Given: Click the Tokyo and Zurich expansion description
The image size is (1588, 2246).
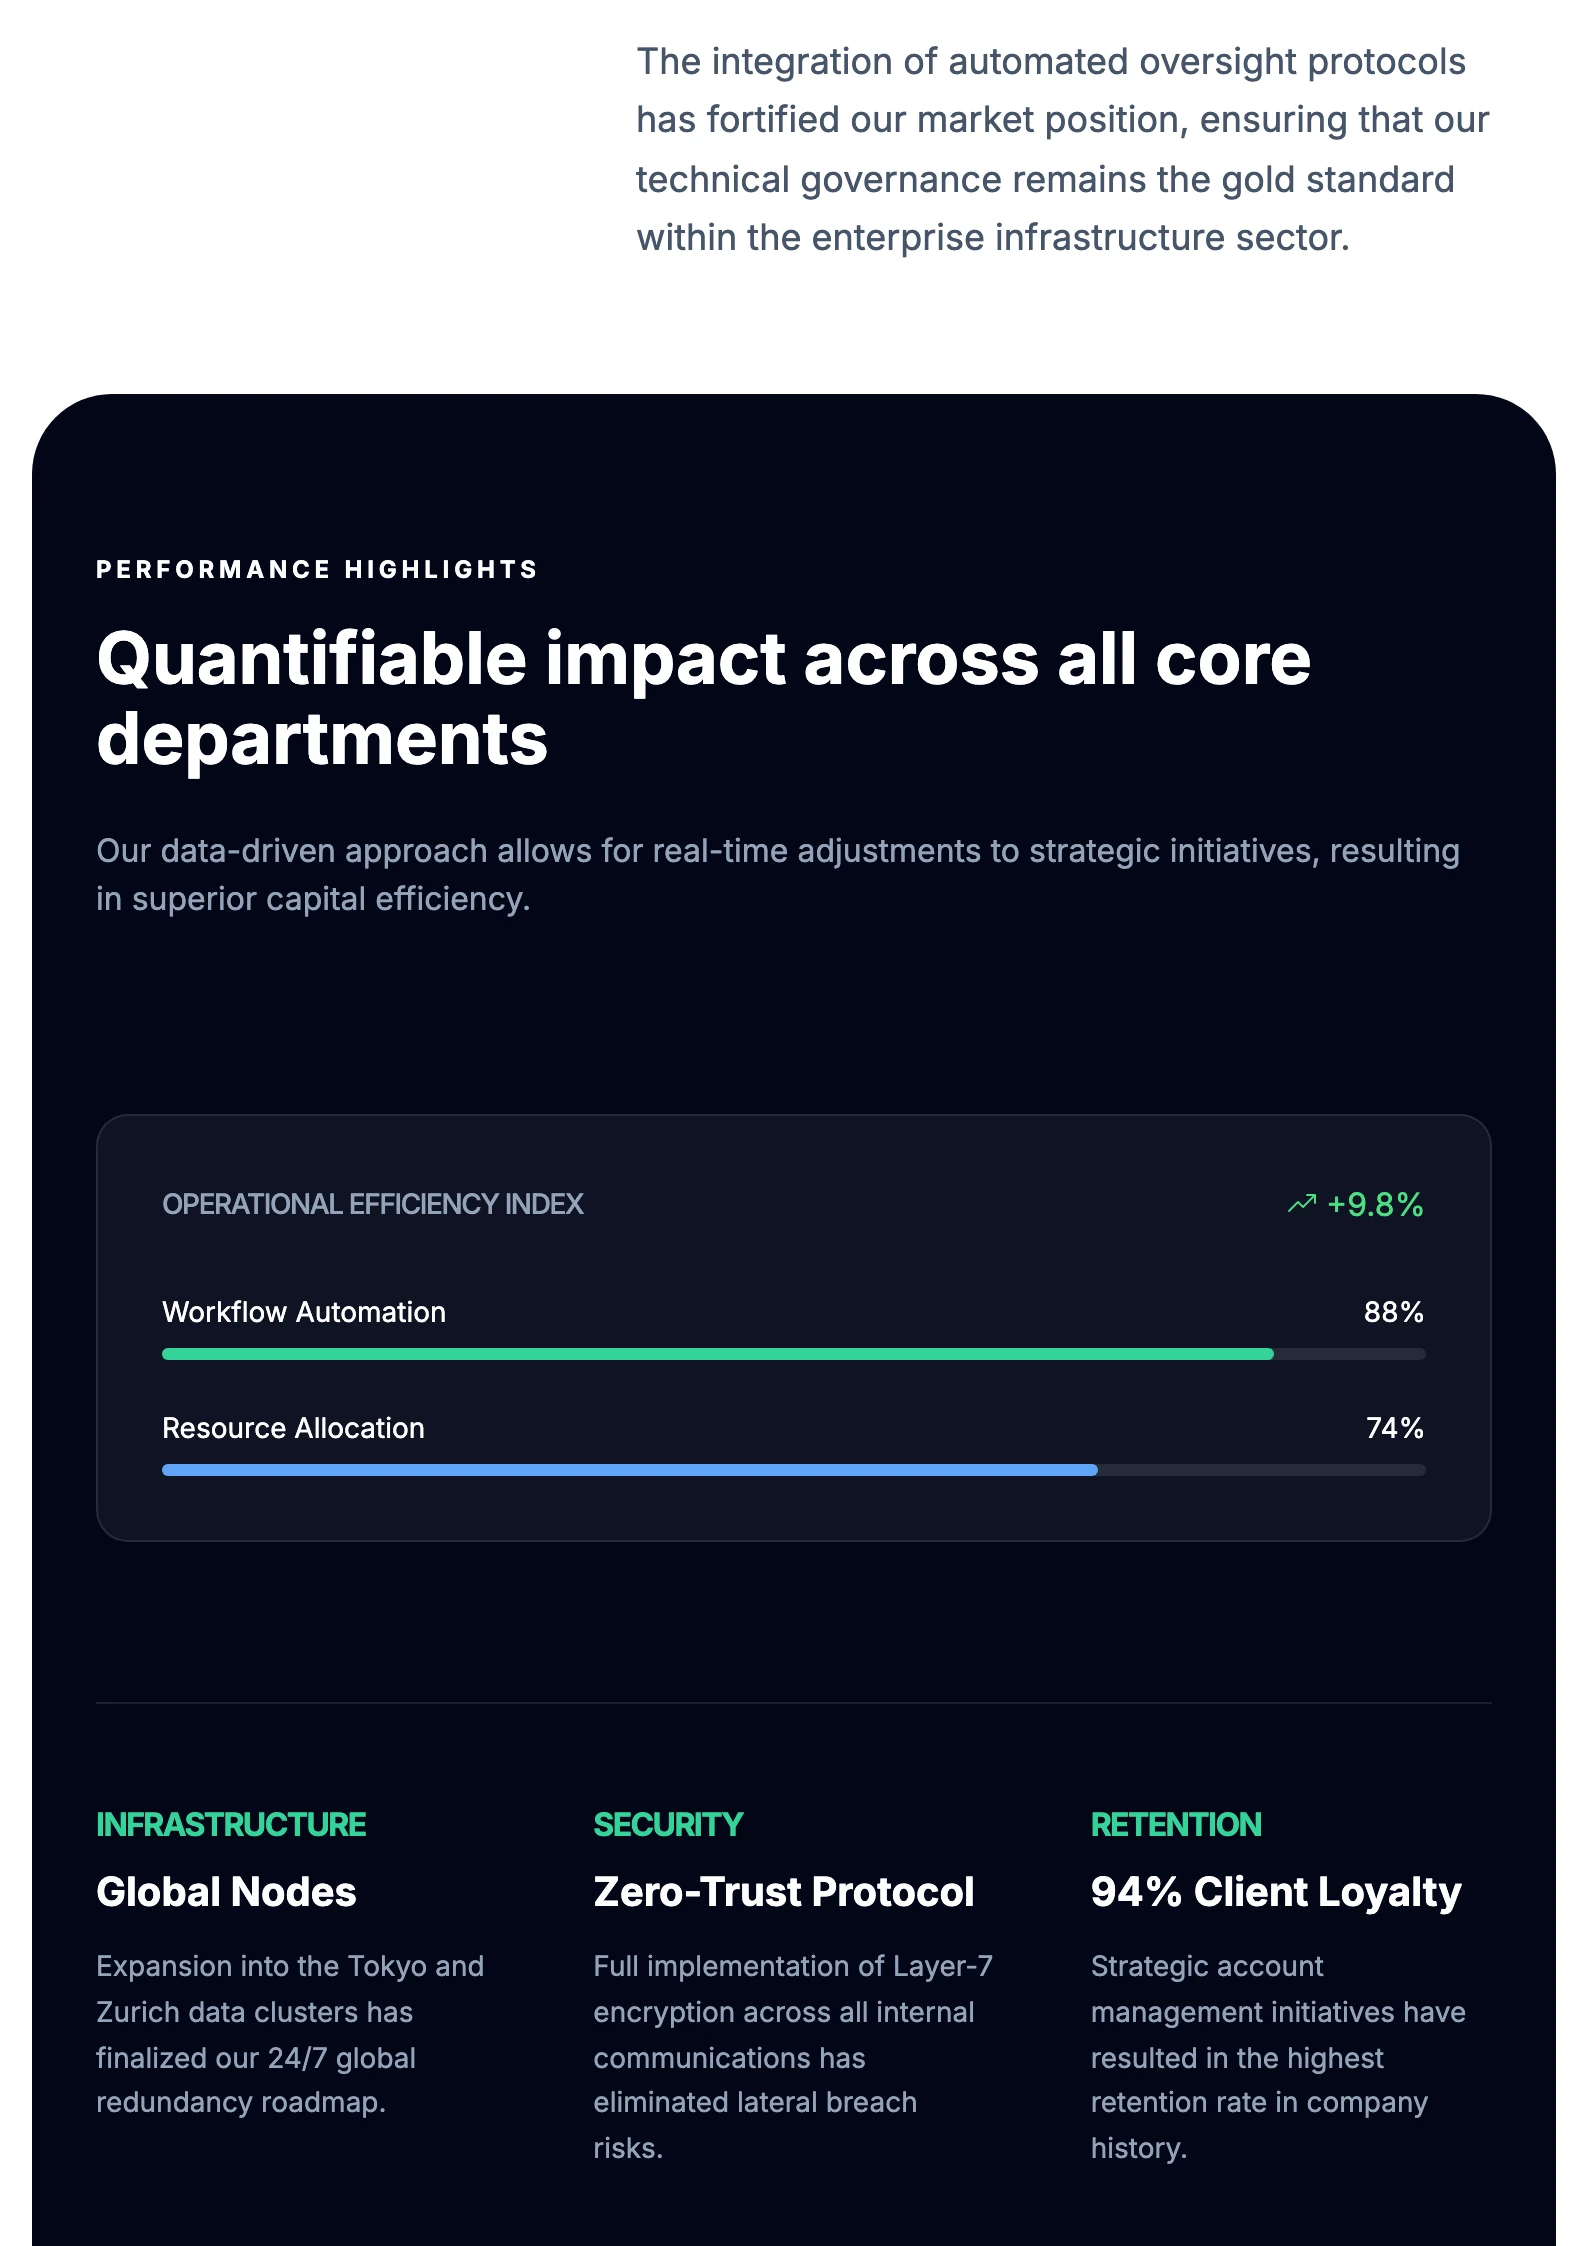Looking at the screenshot, I should tap(290, 2034).
